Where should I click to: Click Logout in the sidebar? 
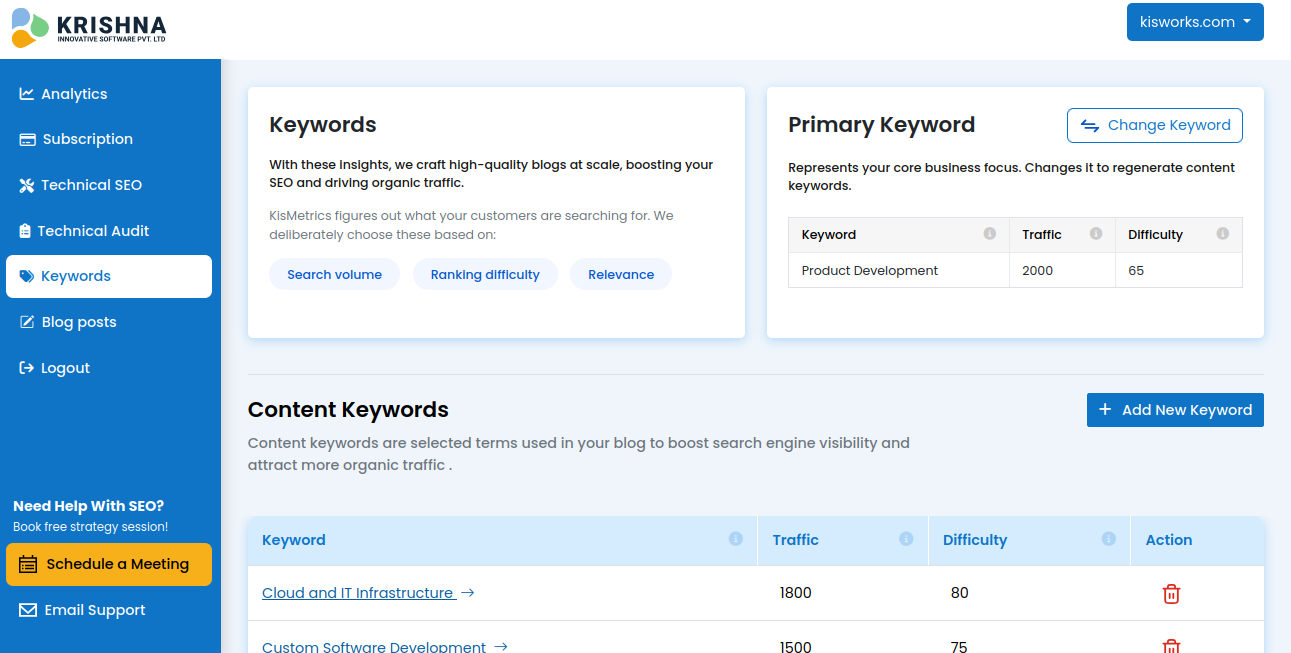coord(109,368)
